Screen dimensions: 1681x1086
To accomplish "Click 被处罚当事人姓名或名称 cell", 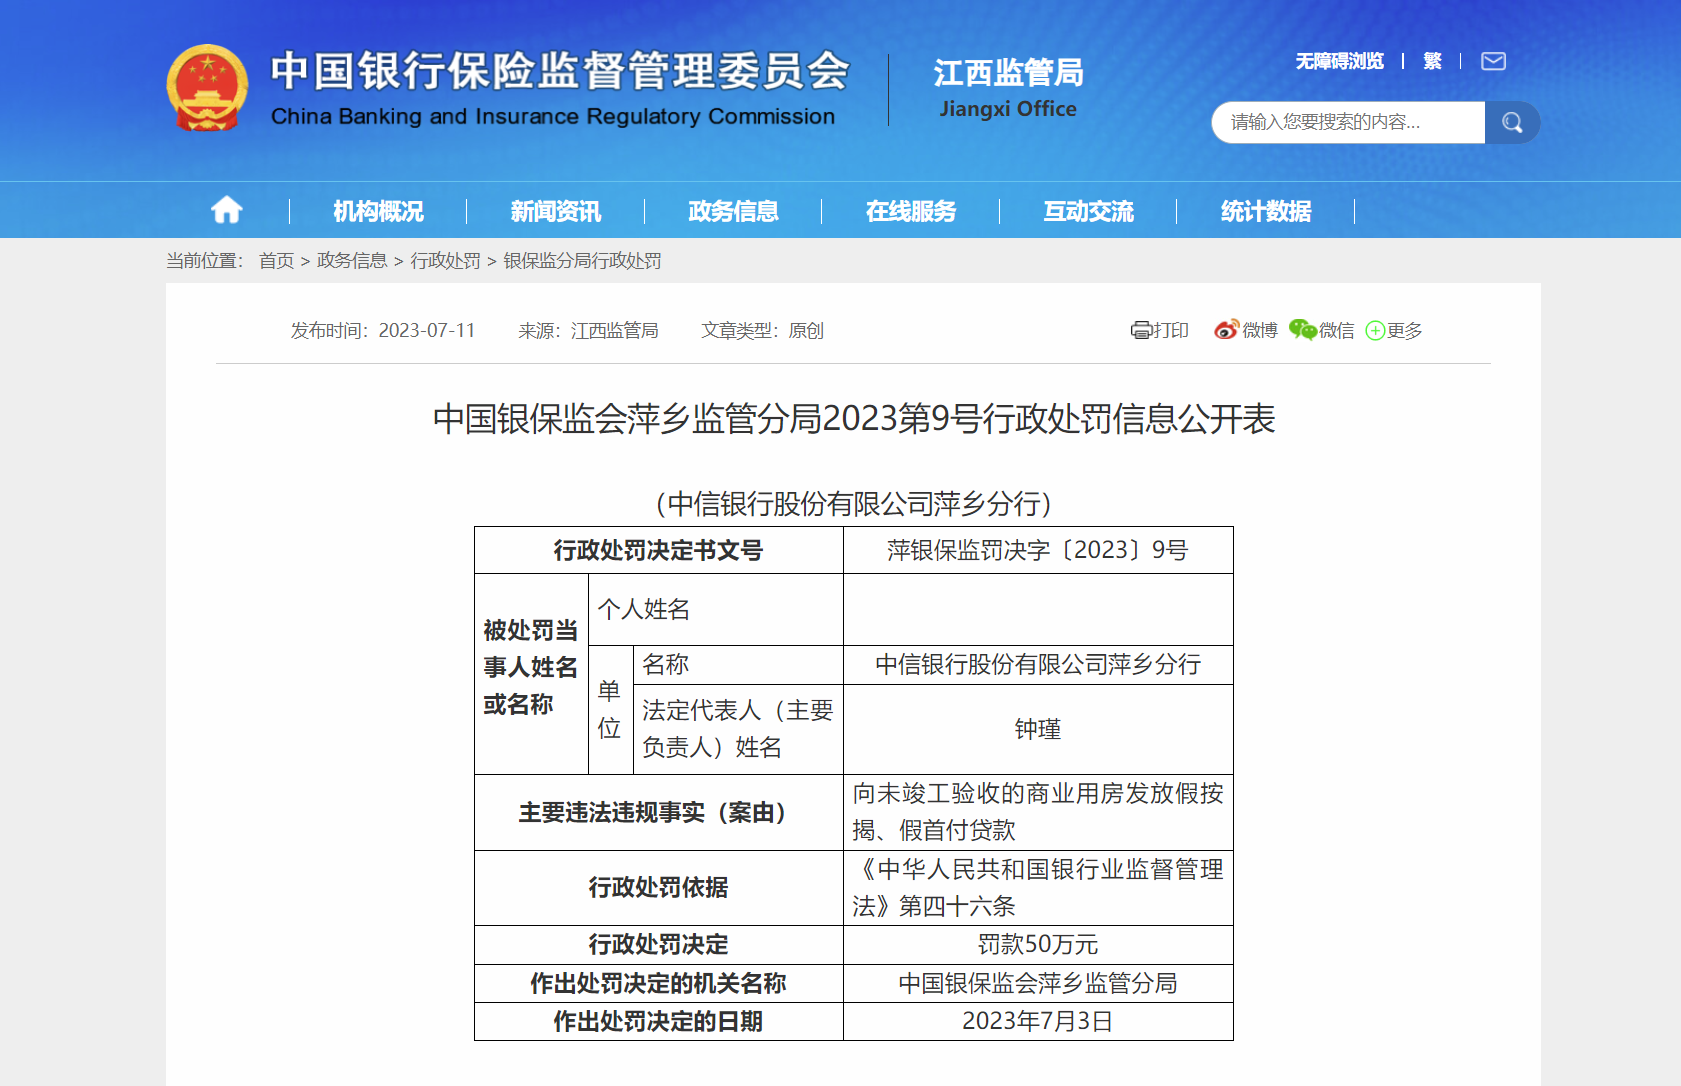I will pos(531,674).
